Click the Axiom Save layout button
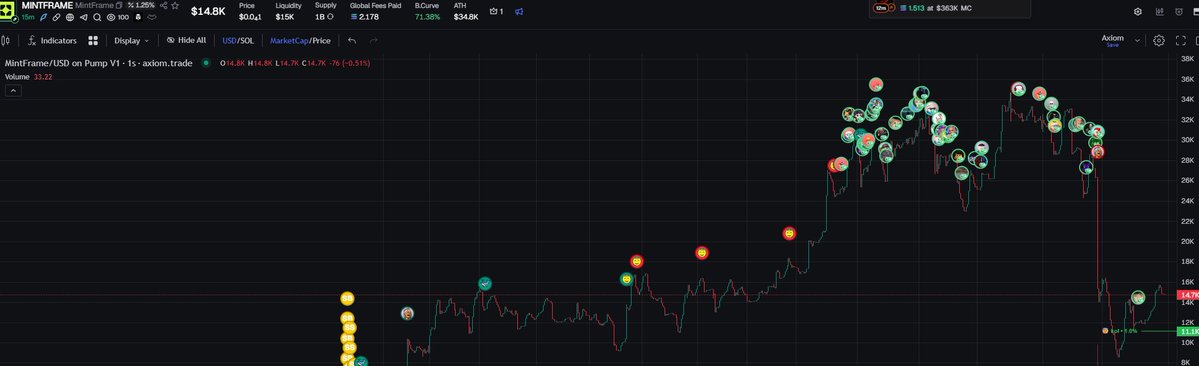1199x366 pixels. (x=1113, y=45)
